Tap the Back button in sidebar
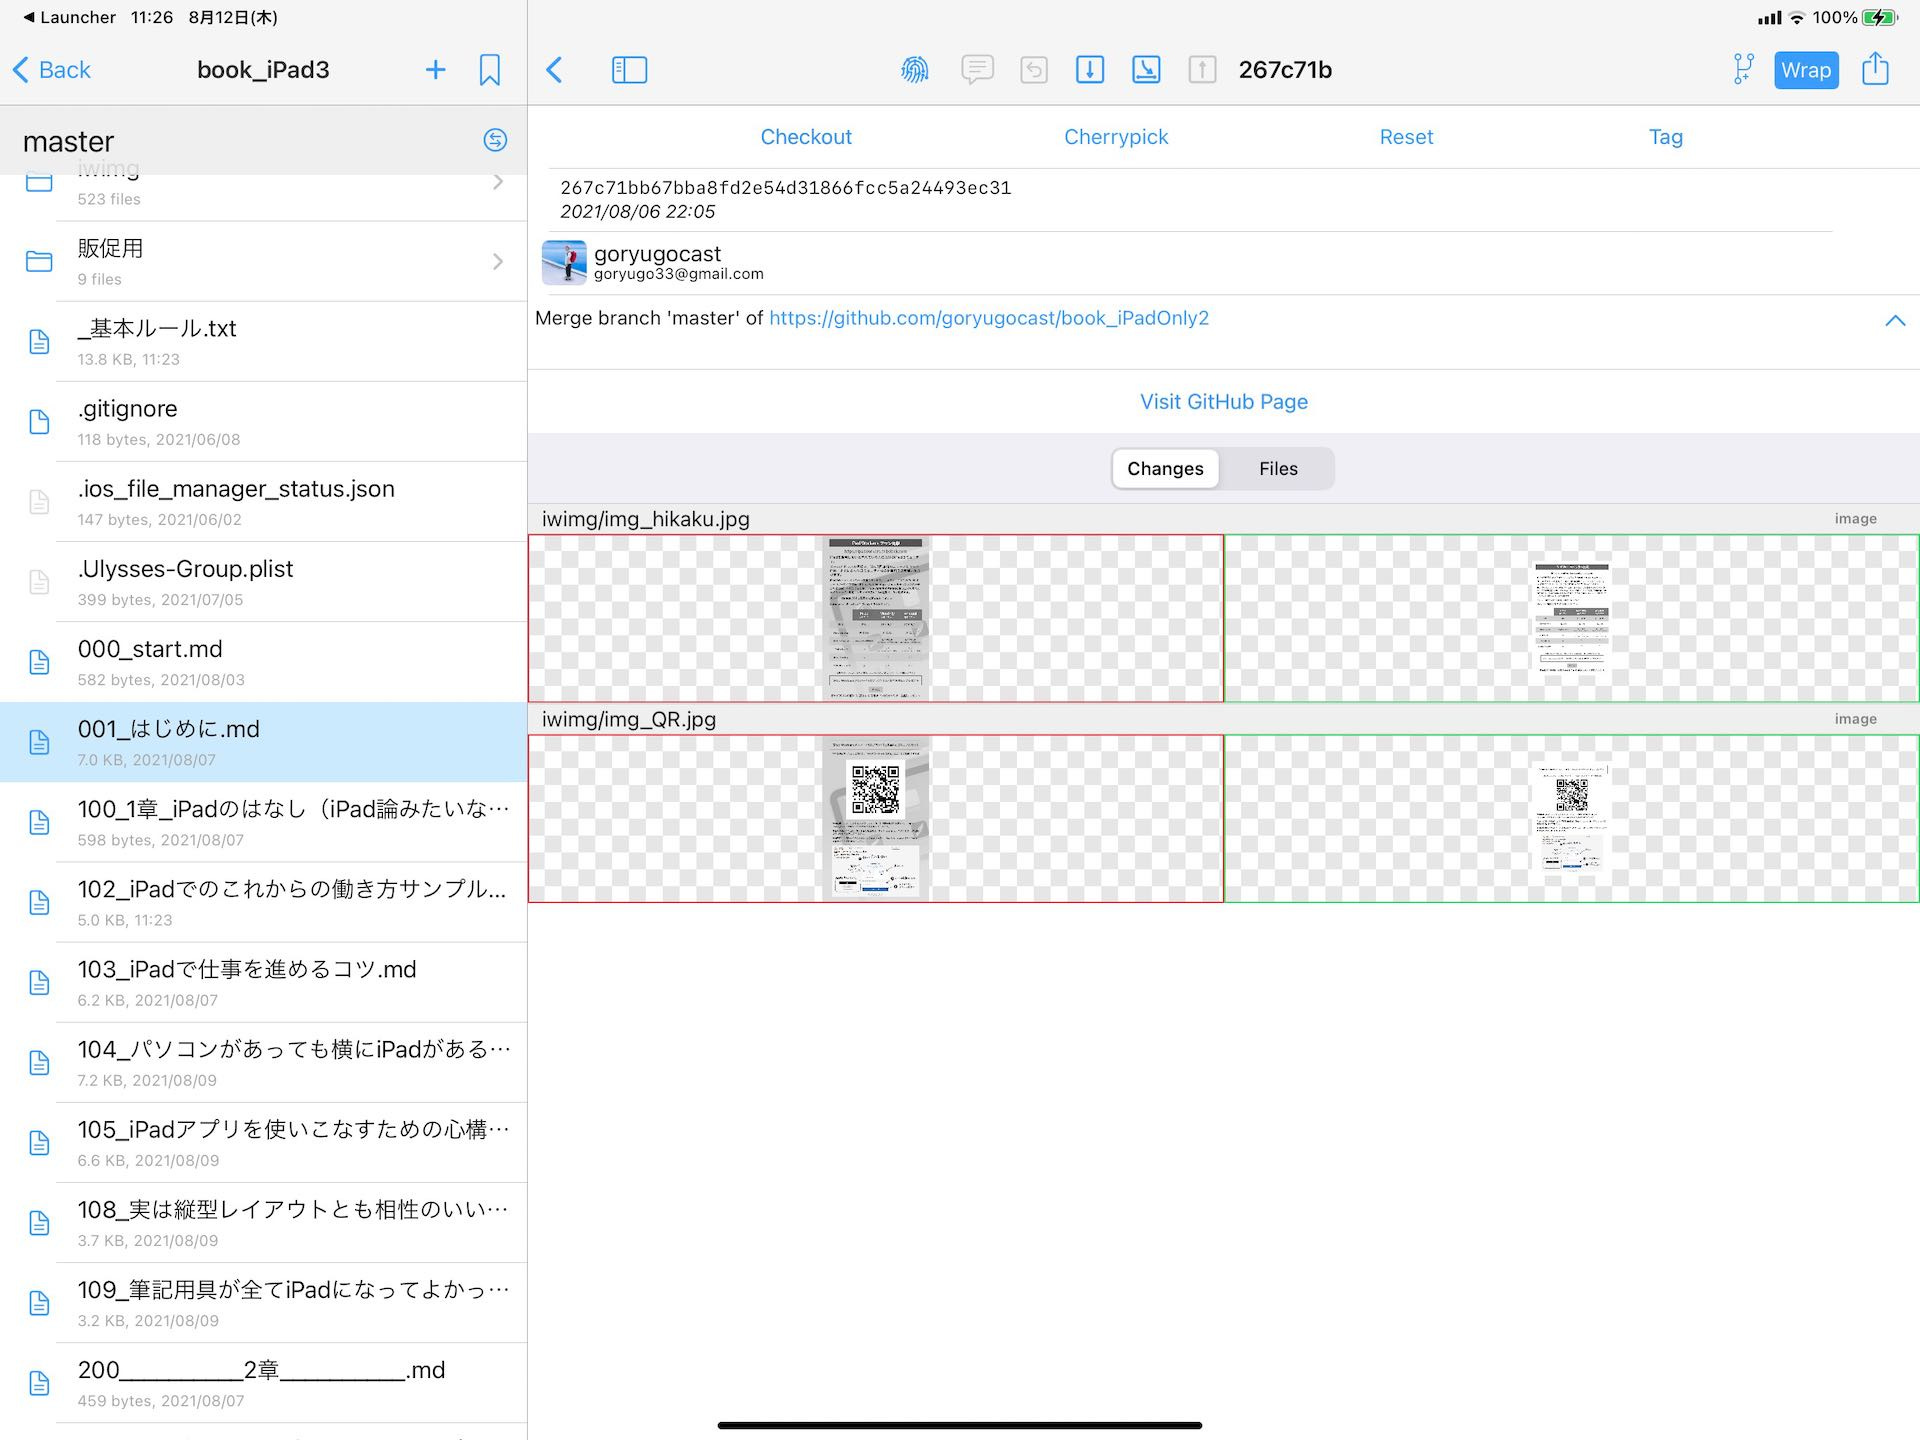 click(x=52, y=70)
